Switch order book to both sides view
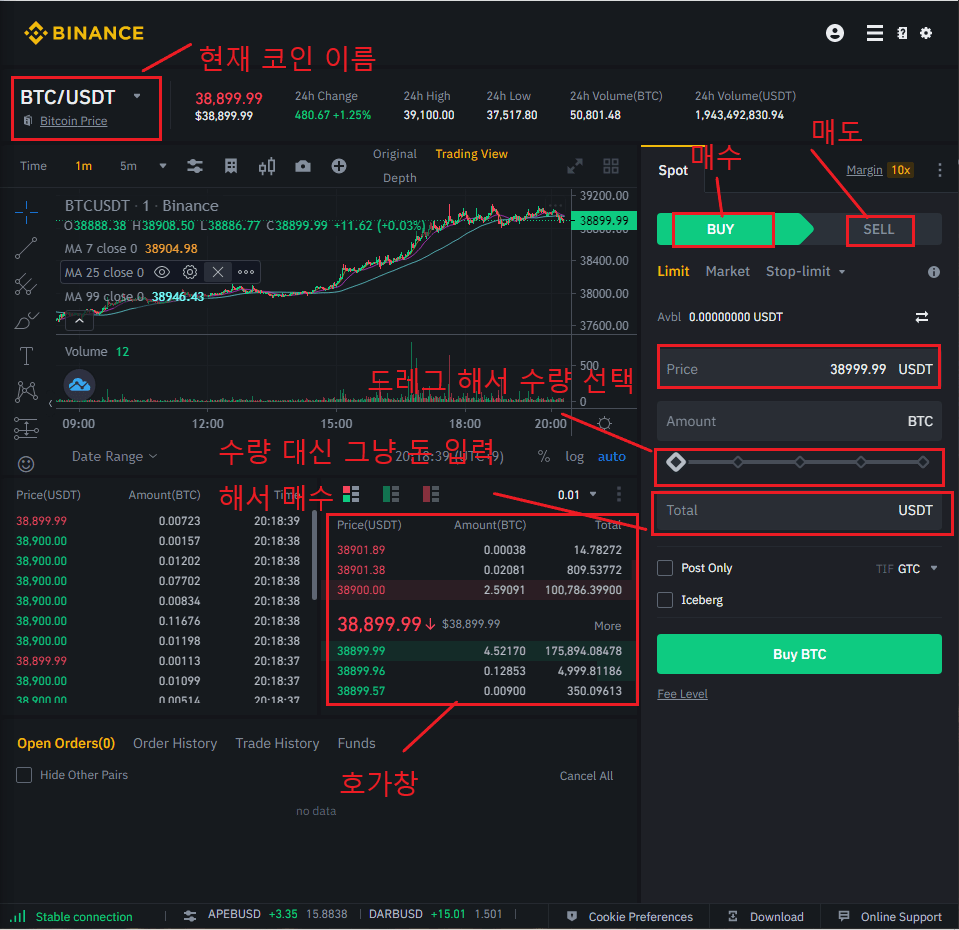Viewport: 959px width, 930px height. point(351,494)
